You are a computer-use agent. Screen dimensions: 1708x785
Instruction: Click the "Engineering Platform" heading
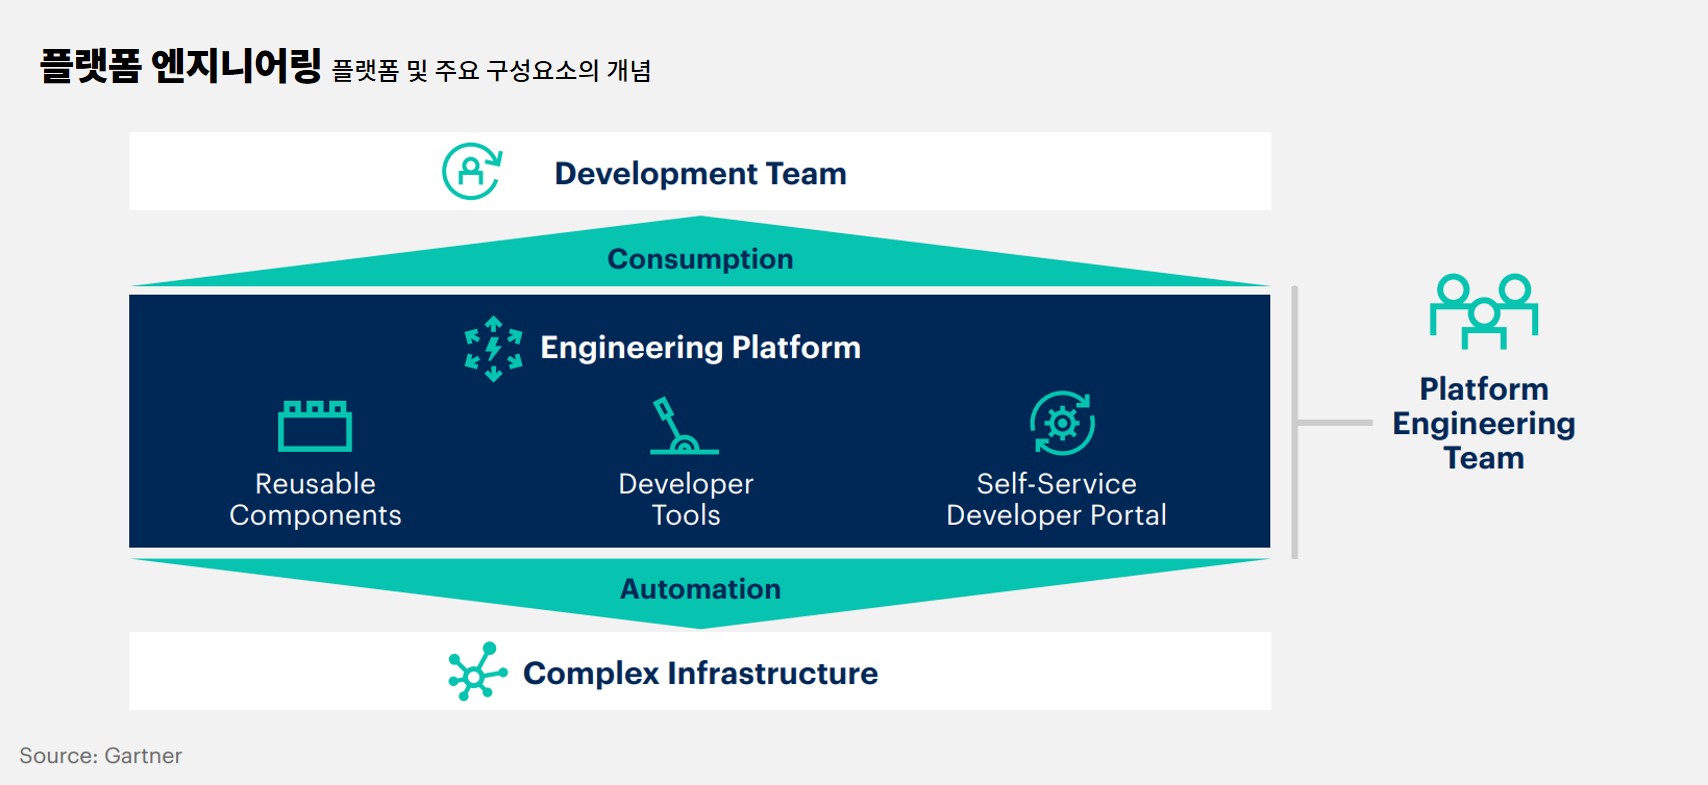pos(700,347)
